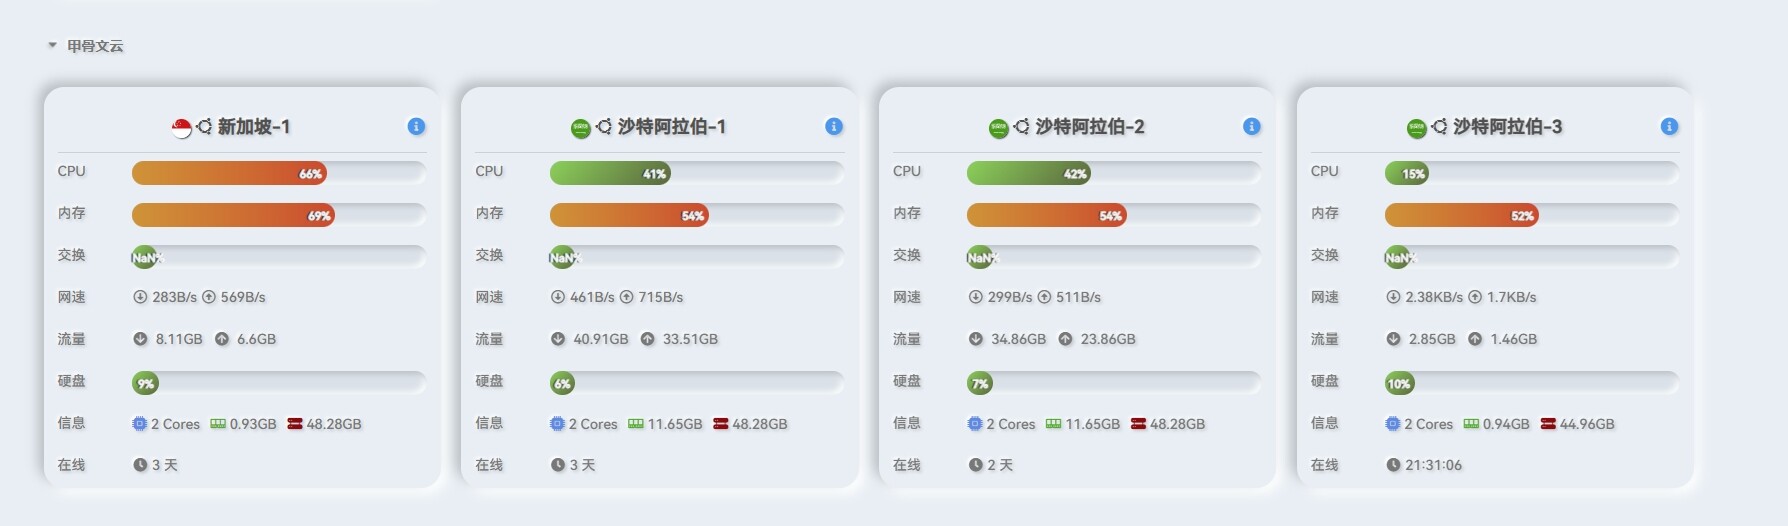This screenshot has height=526, width=1788.
Task: Open info icon for 新加坡-1 card
Action: click(x=416, y=126)
